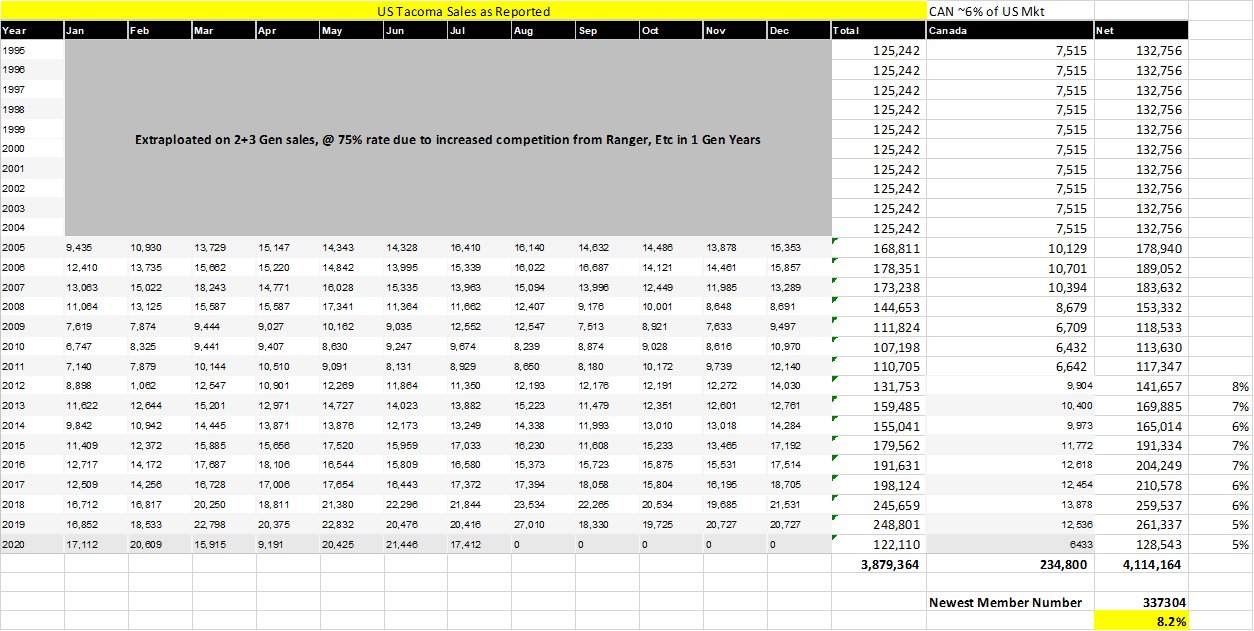
Task: Select the yellow 8.2% cell
Action: [x=1141, y=621]
